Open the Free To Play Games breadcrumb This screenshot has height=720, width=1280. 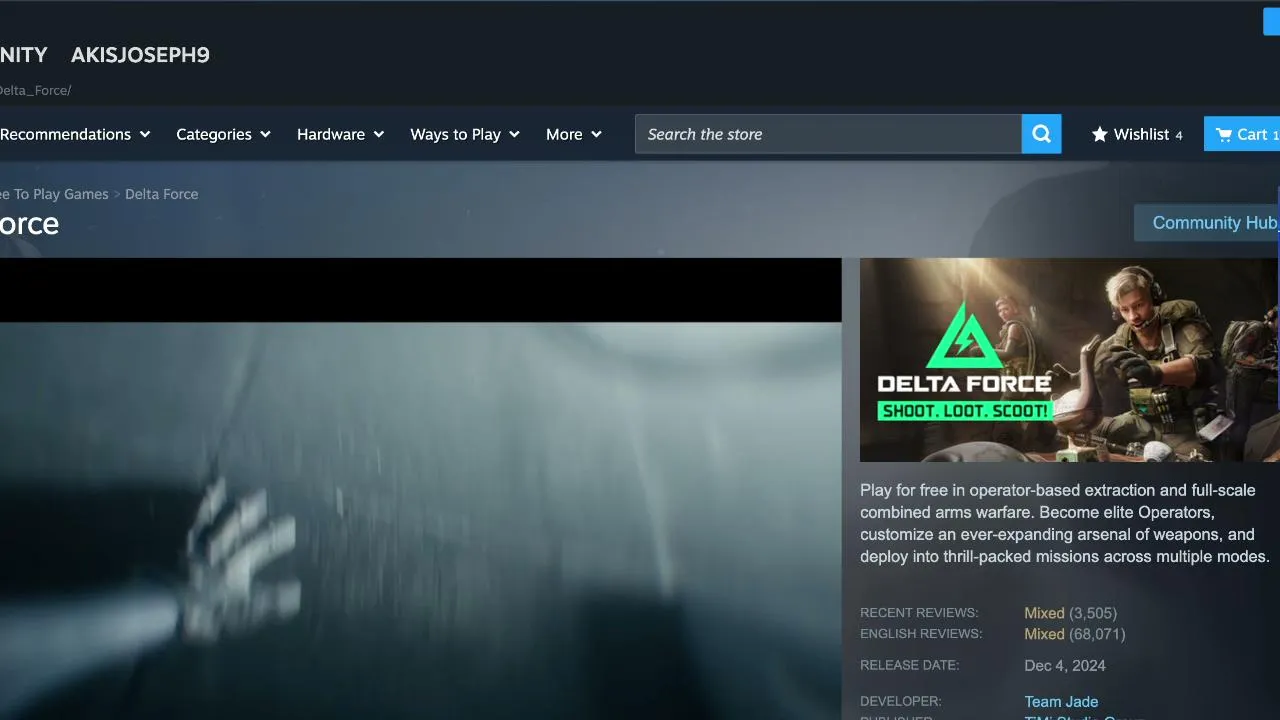click(54, 194)
